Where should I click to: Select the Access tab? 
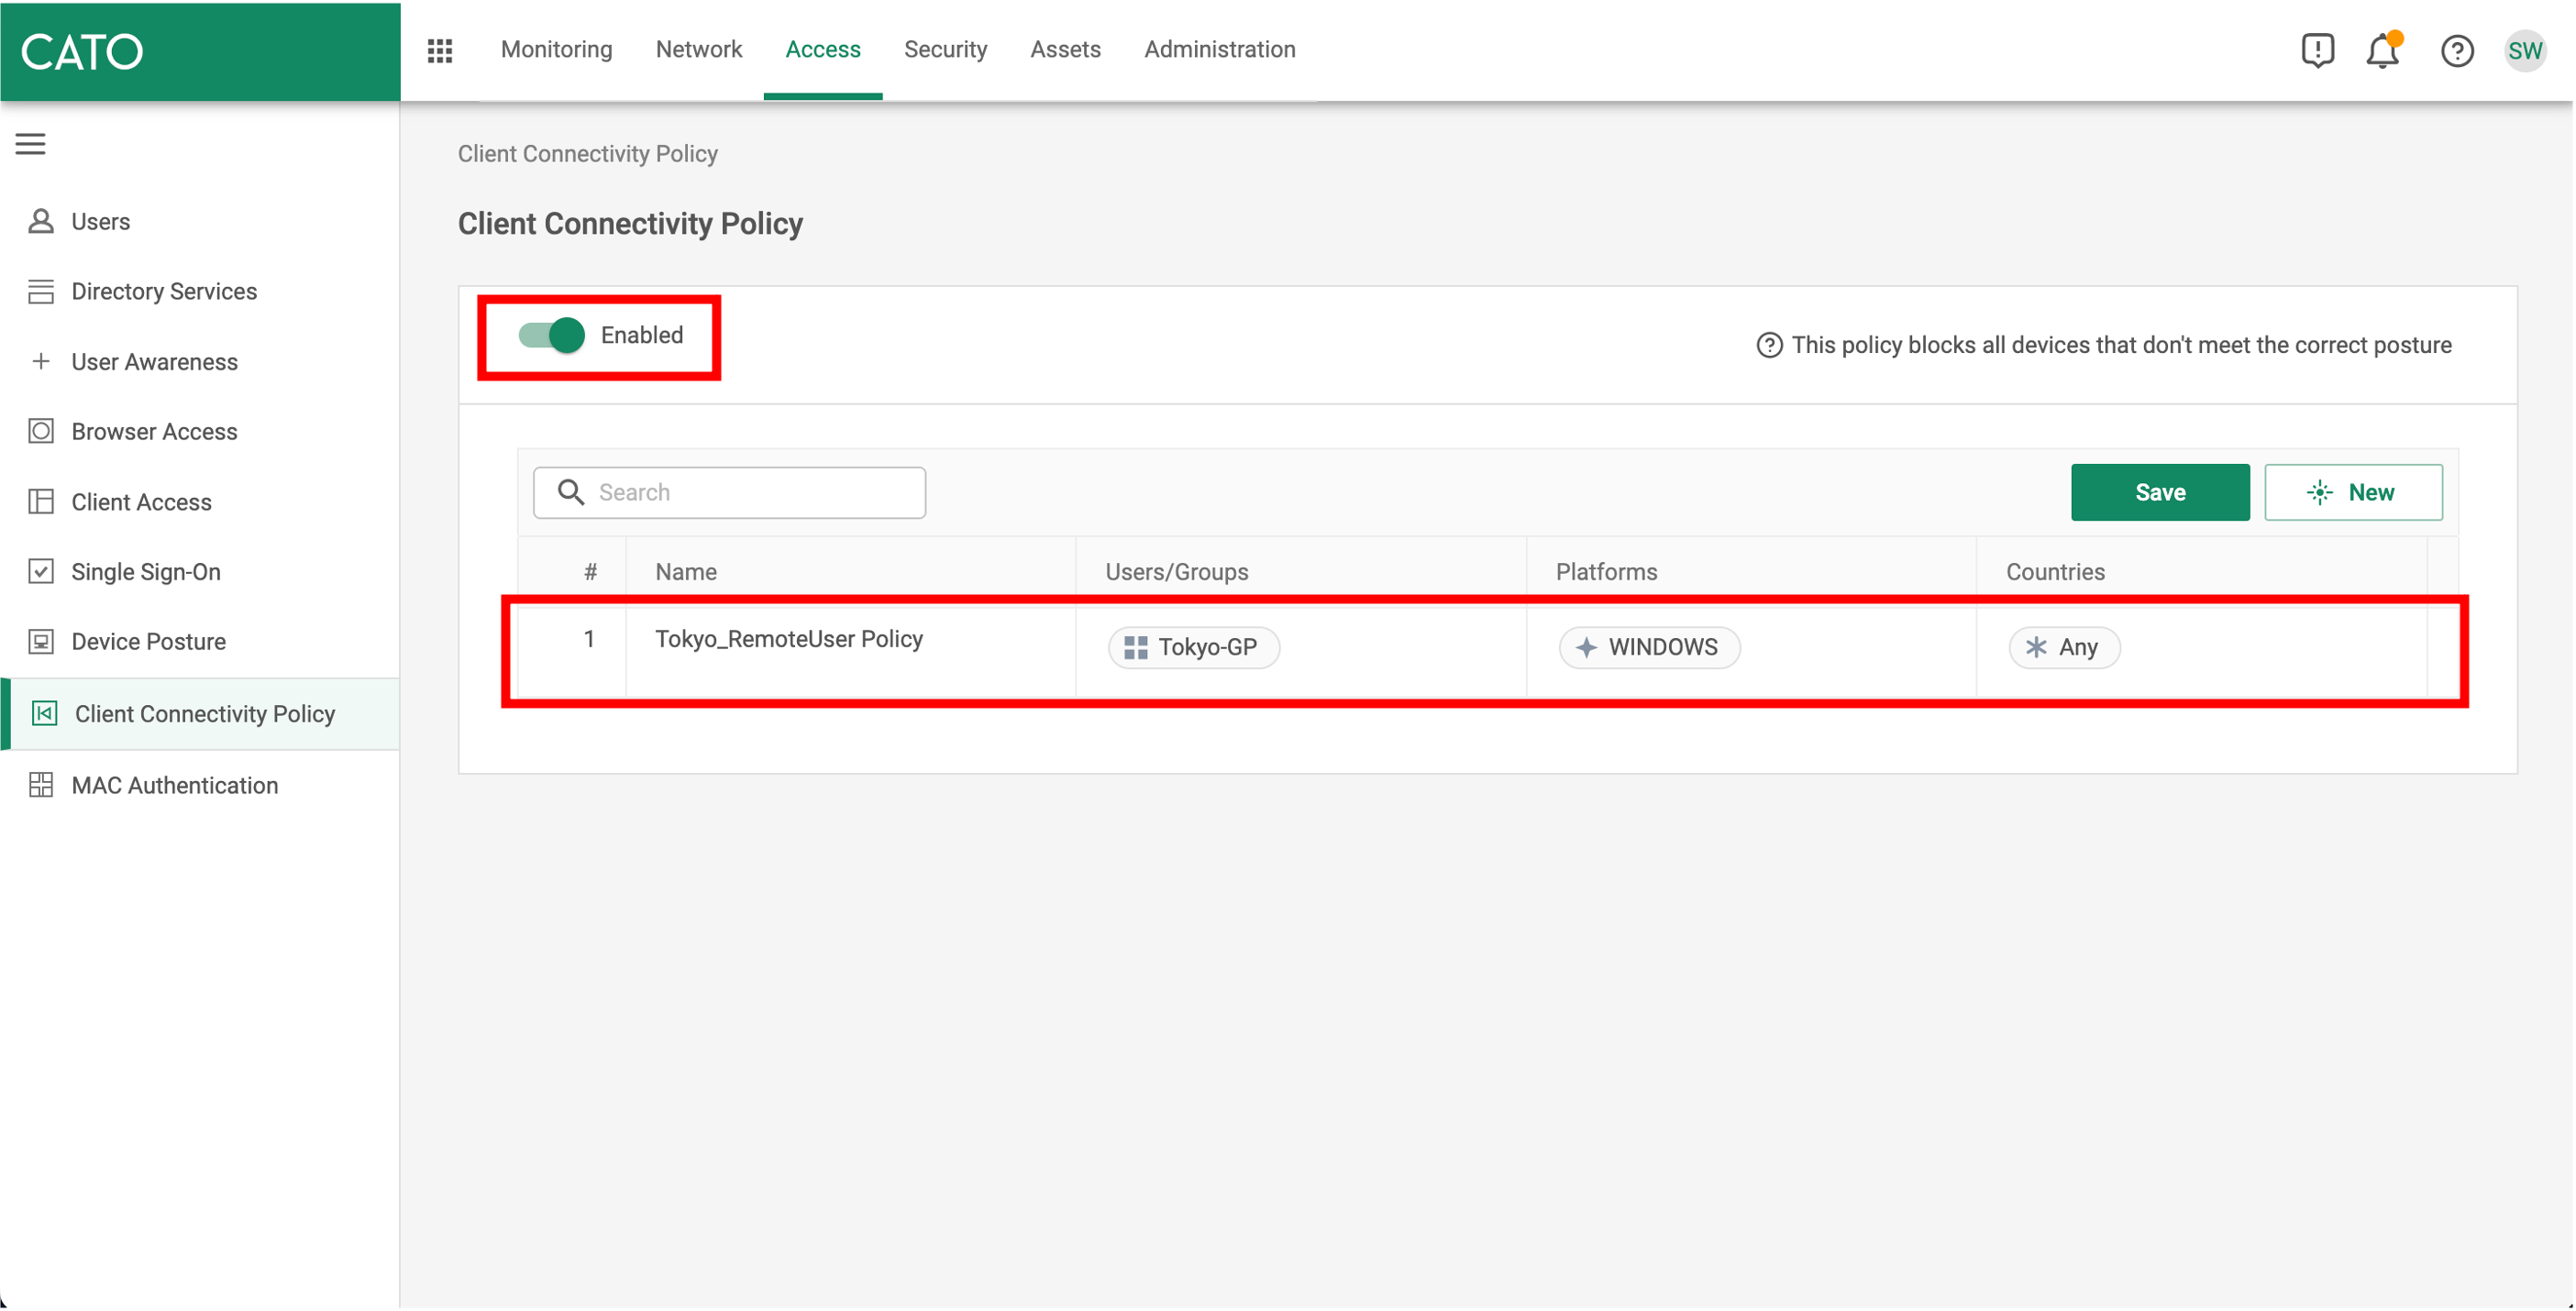click(x=823, y=49)
